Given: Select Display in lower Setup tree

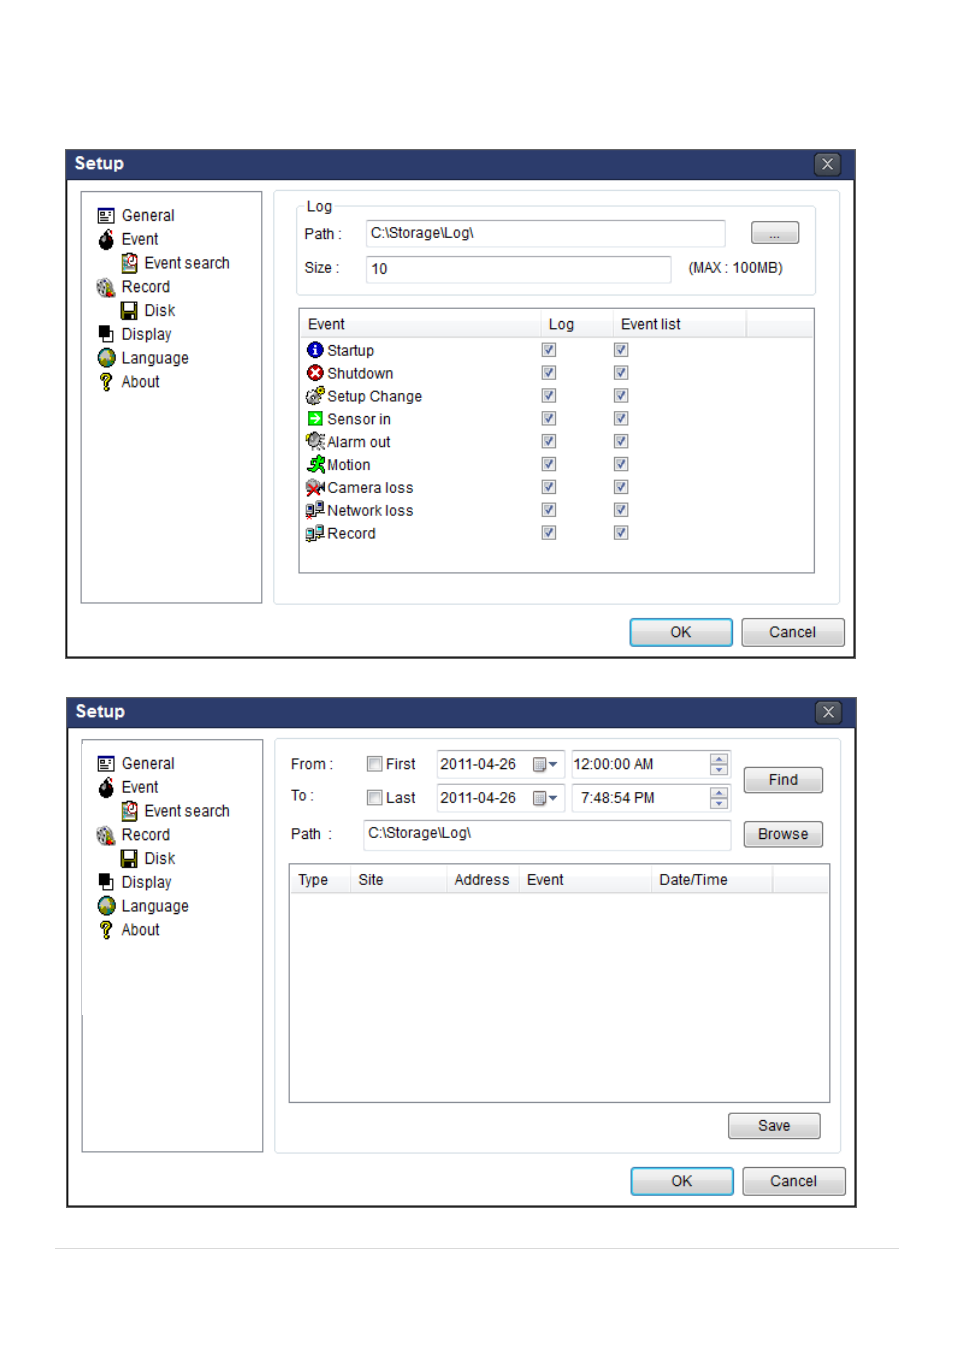Looking at the screenshot, I should click(146, 882).
